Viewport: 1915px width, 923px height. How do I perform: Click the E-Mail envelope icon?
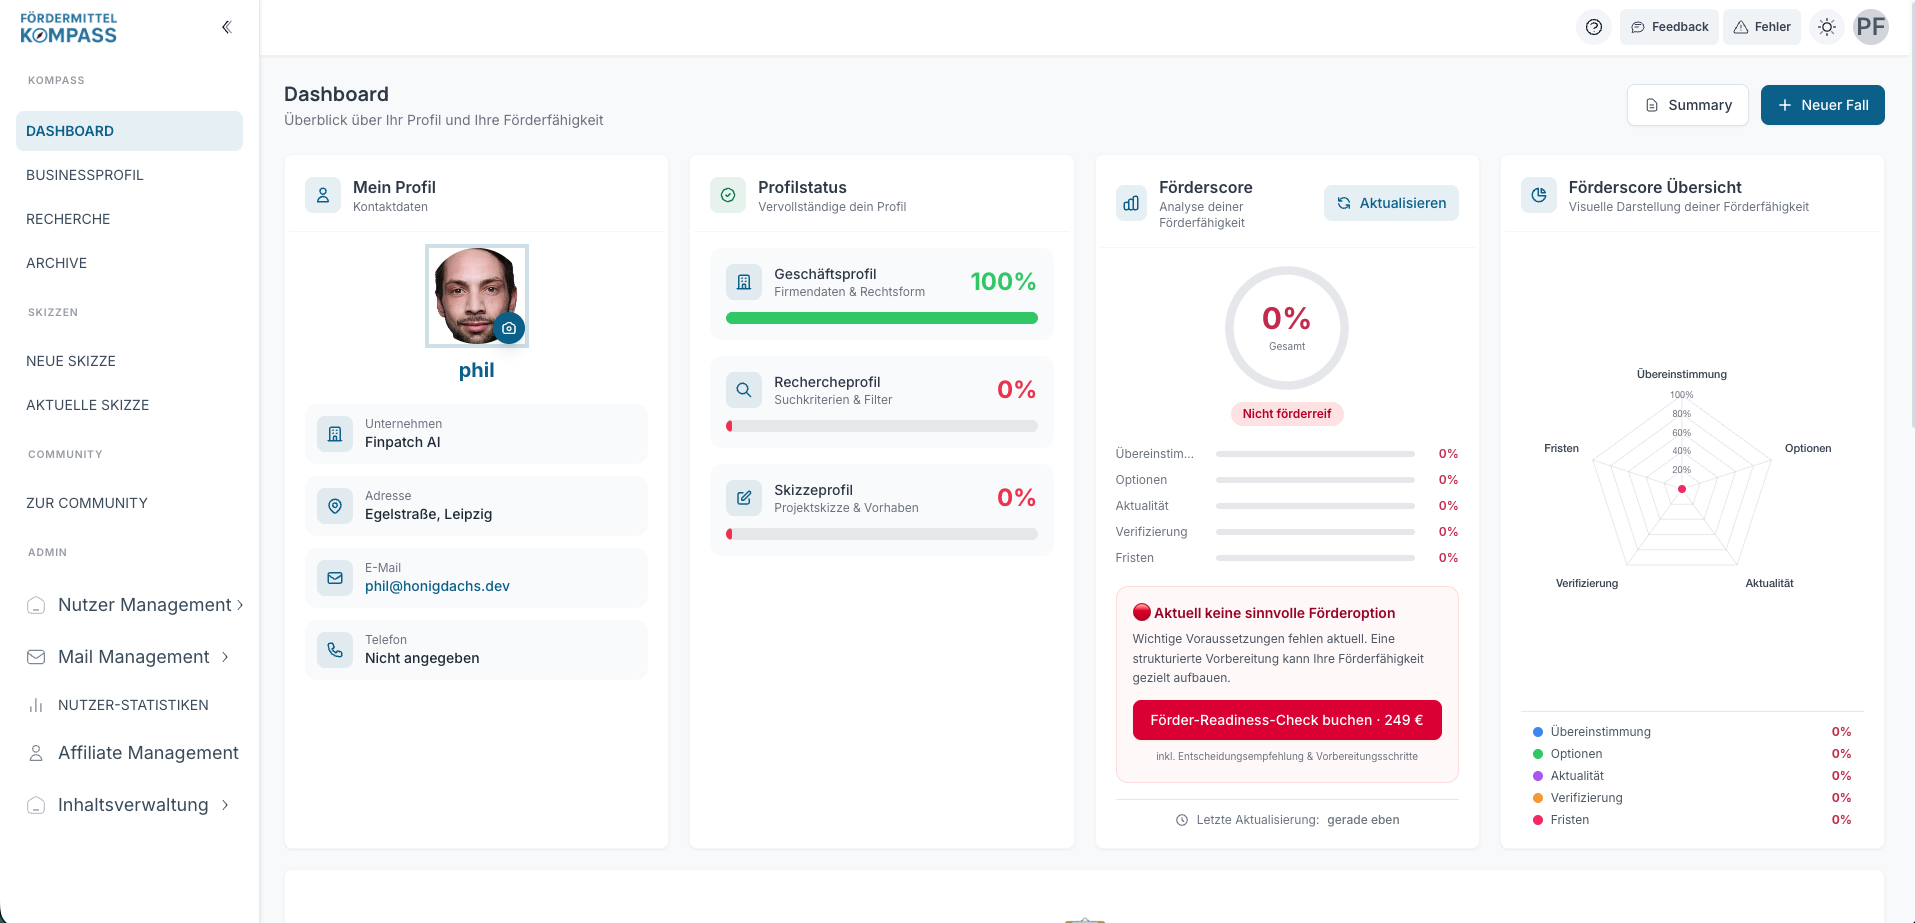(335, 578)
